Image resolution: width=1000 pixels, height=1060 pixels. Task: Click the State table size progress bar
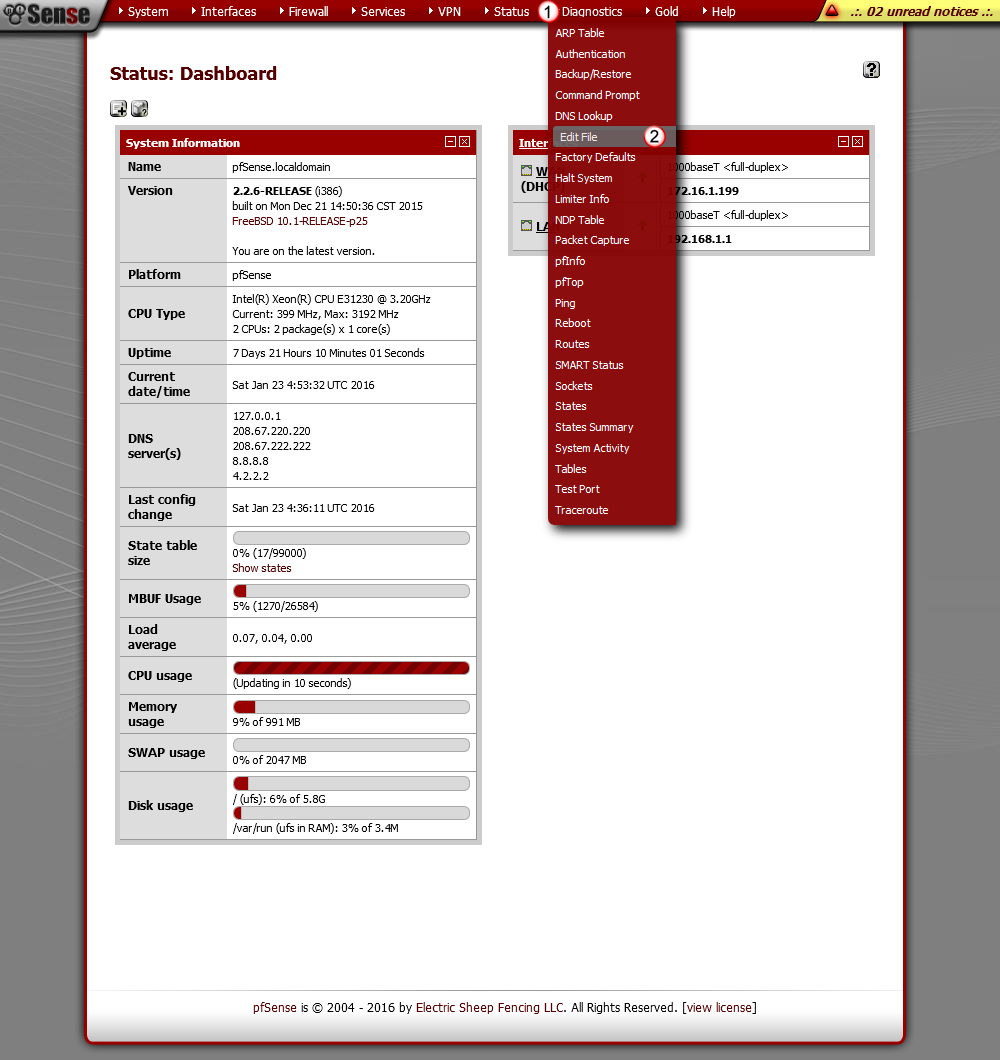coord(351,538)
